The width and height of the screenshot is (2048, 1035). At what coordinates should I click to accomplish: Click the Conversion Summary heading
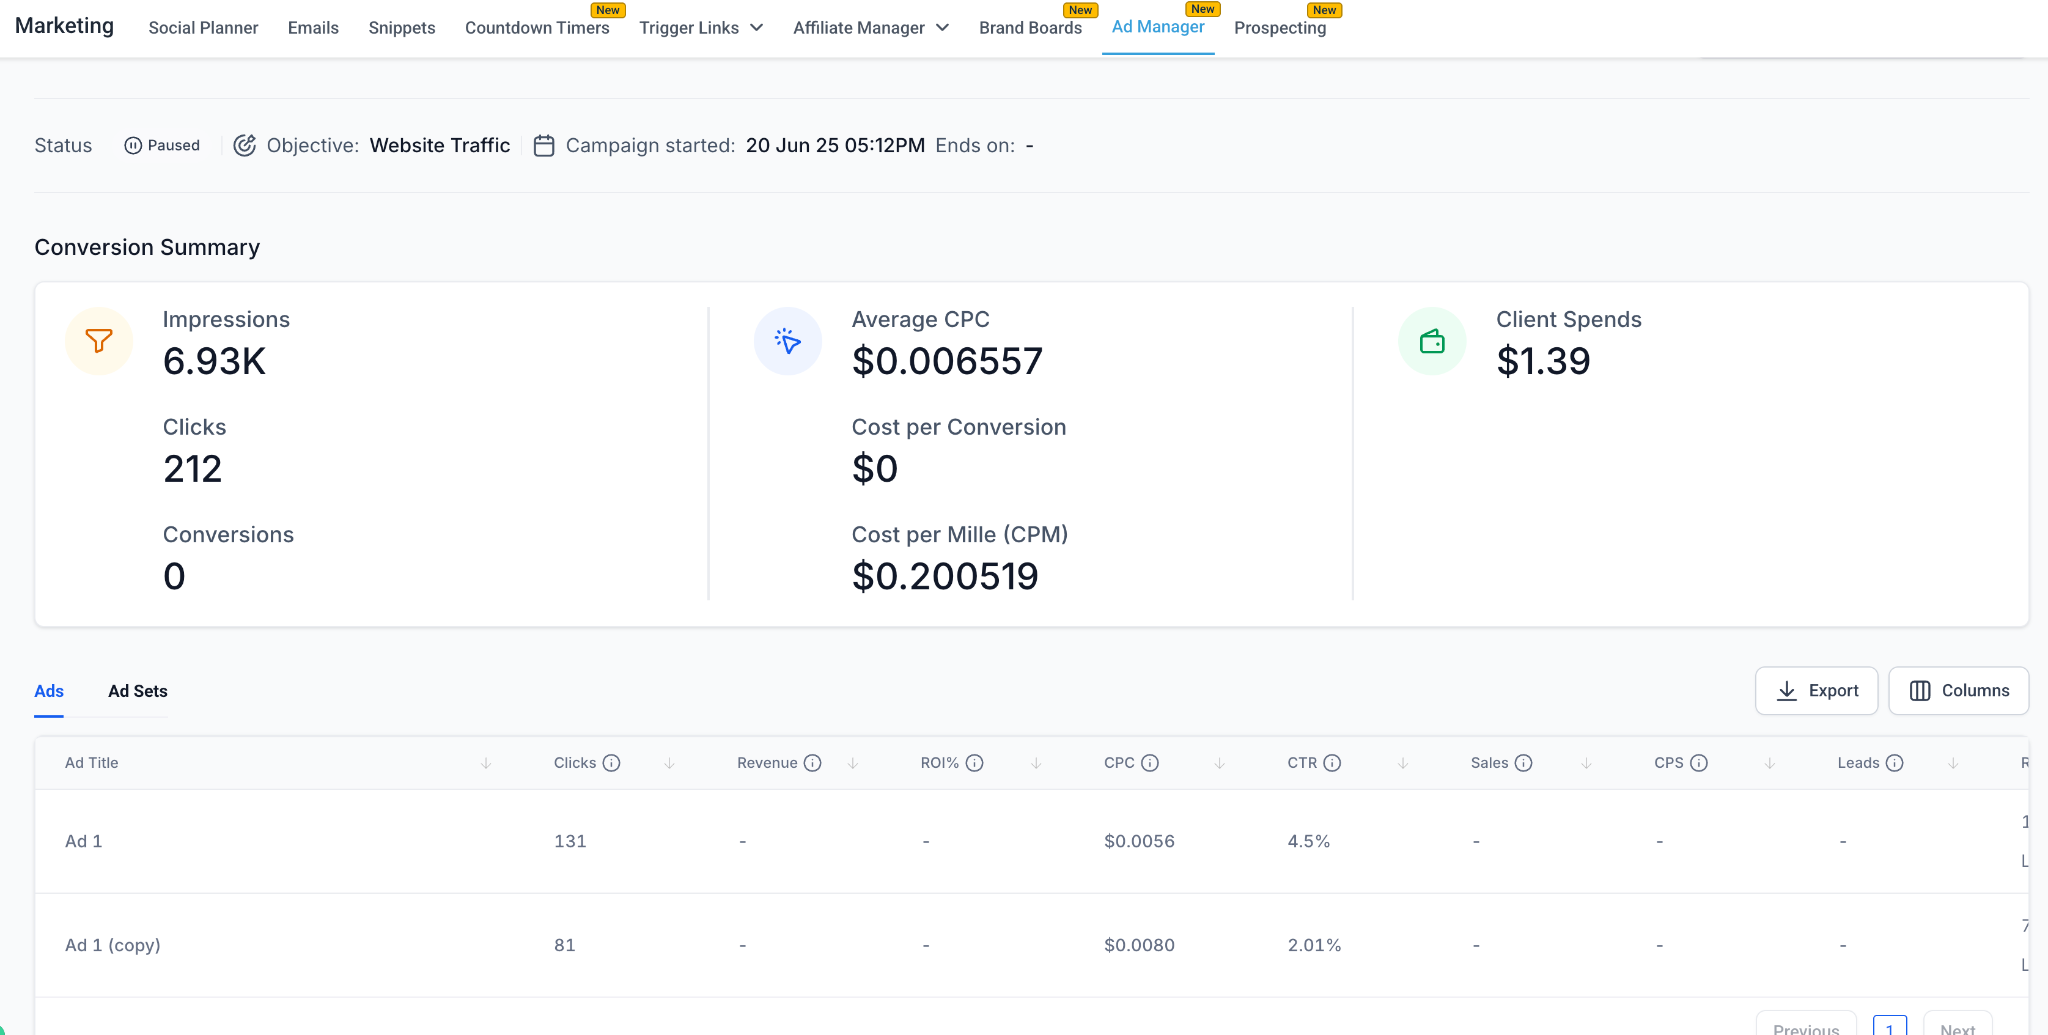(x=147, y=247)
